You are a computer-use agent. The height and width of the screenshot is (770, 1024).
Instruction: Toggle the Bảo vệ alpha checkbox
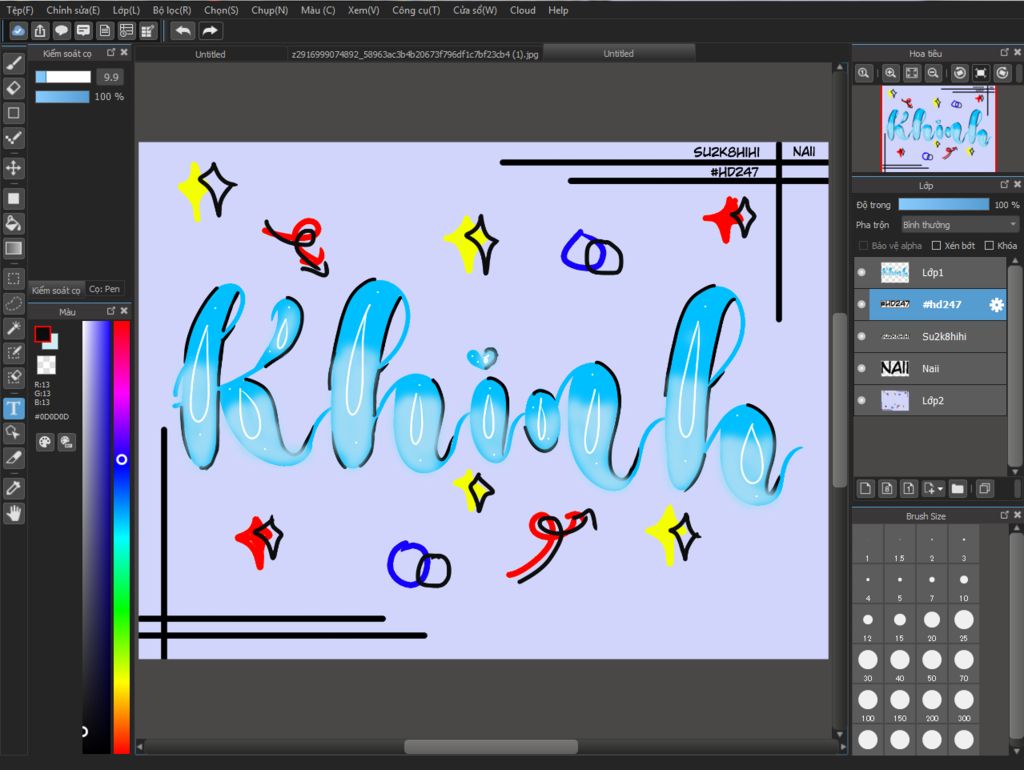click(x=863, y=246)
